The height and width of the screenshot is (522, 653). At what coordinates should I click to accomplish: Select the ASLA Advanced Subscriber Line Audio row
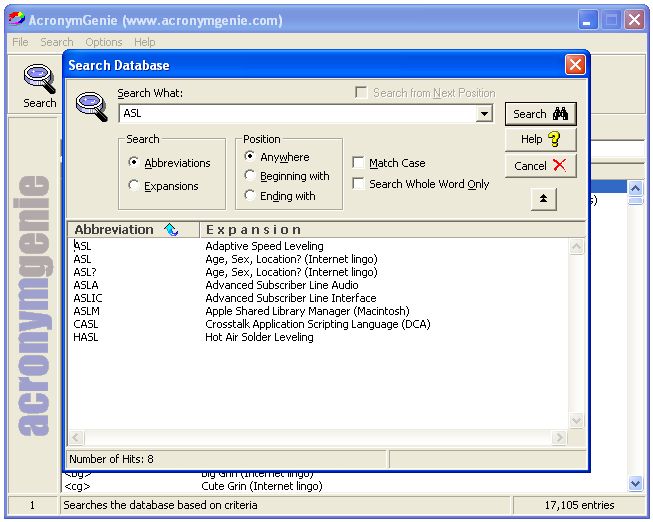click(319, 285)
